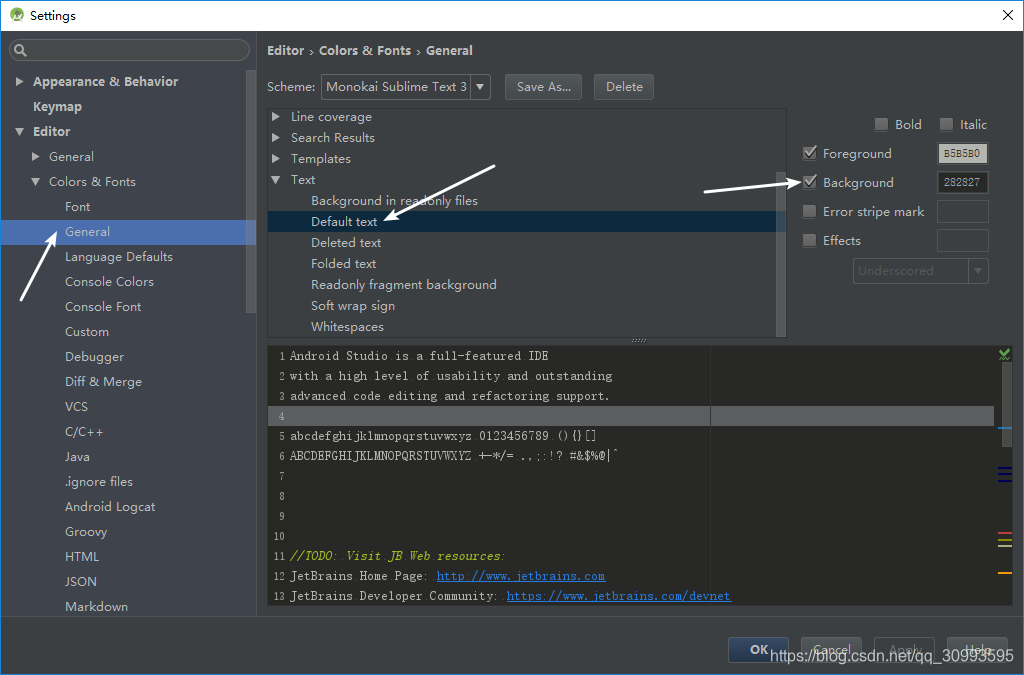Select Markdown color settings
This screenshot has height=675, width=1024.
click(97, 606)
